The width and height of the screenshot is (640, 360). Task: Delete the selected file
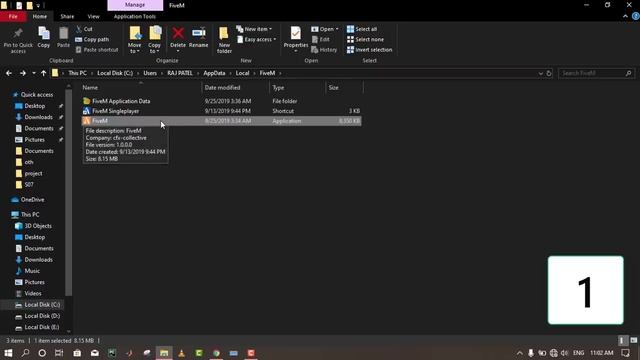click(x=178, y=39)
